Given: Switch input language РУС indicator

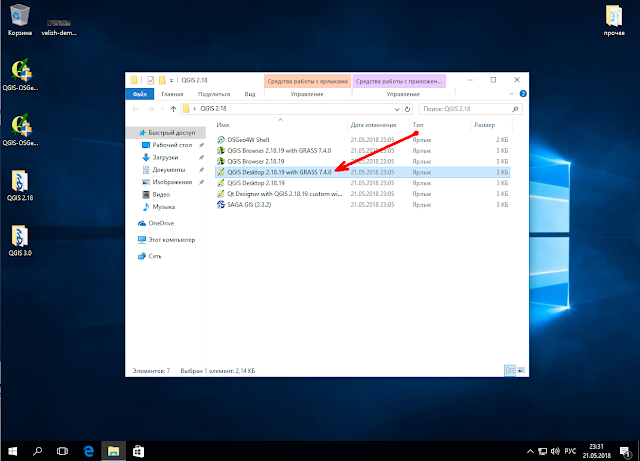Looking at the screenshot, I should tap(570, 451).
